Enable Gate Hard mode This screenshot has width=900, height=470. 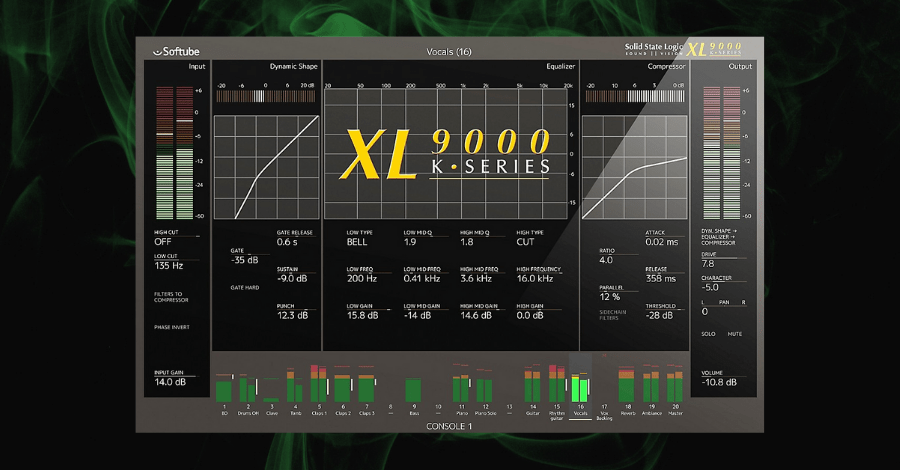(245, 288)
